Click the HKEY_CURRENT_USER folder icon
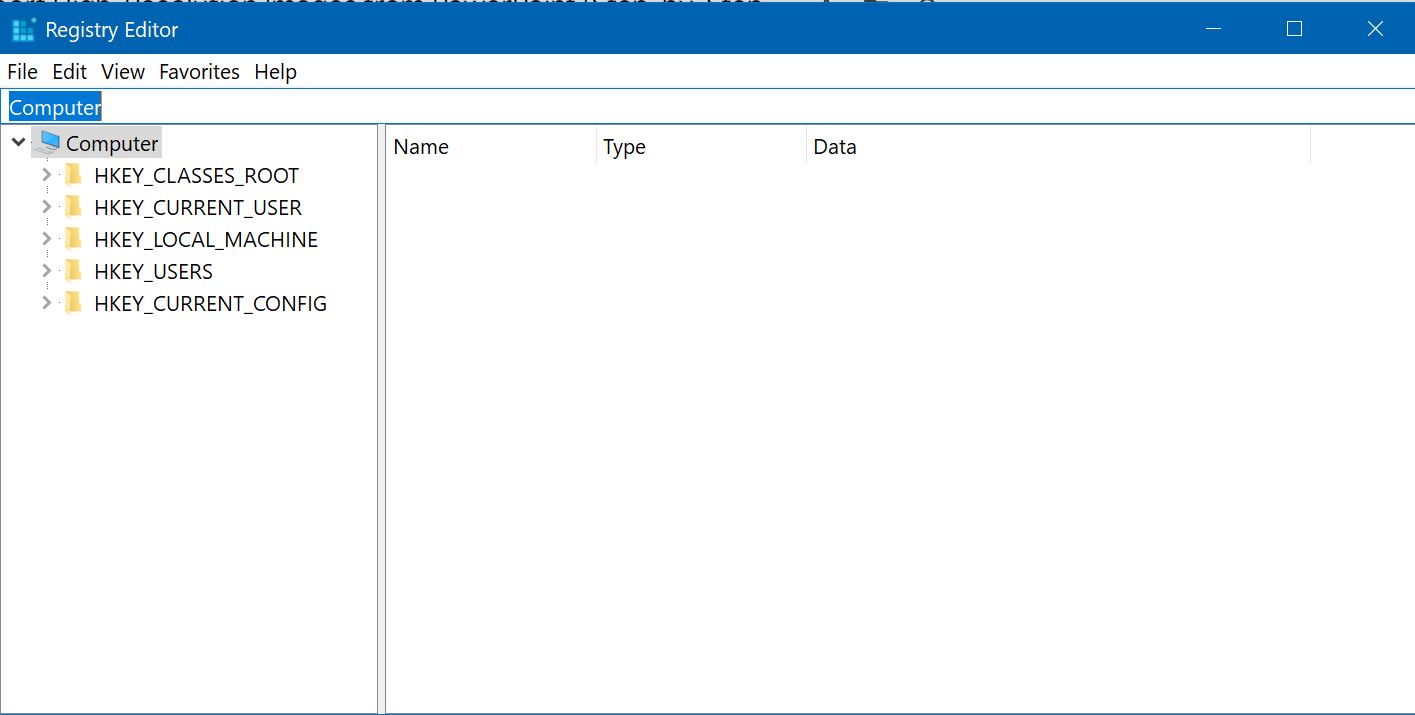The height and width of the screenshot is (715, 1415). (x=72, y=207)
